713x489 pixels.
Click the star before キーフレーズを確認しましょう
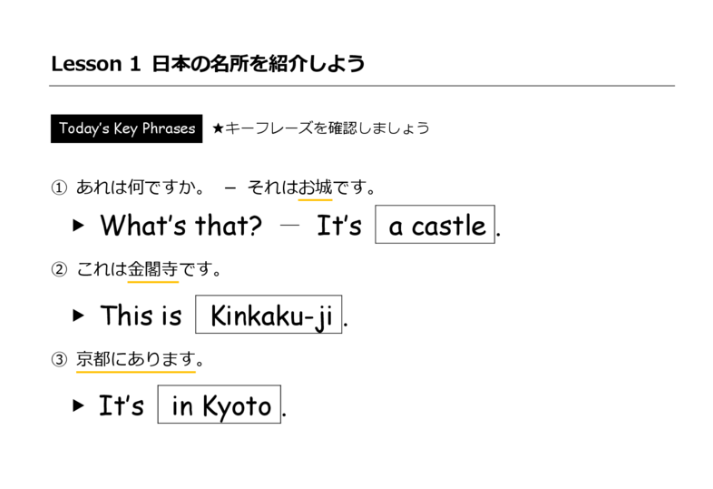pyautogui.click(x=218, y=128)
